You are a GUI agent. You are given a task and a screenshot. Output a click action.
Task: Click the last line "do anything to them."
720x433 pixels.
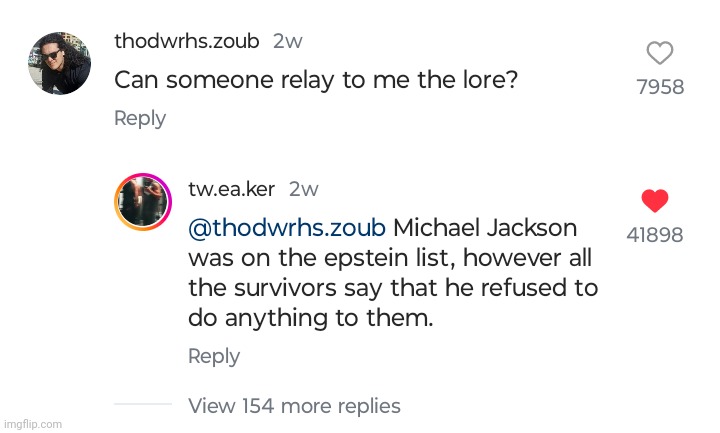[311, 318]
